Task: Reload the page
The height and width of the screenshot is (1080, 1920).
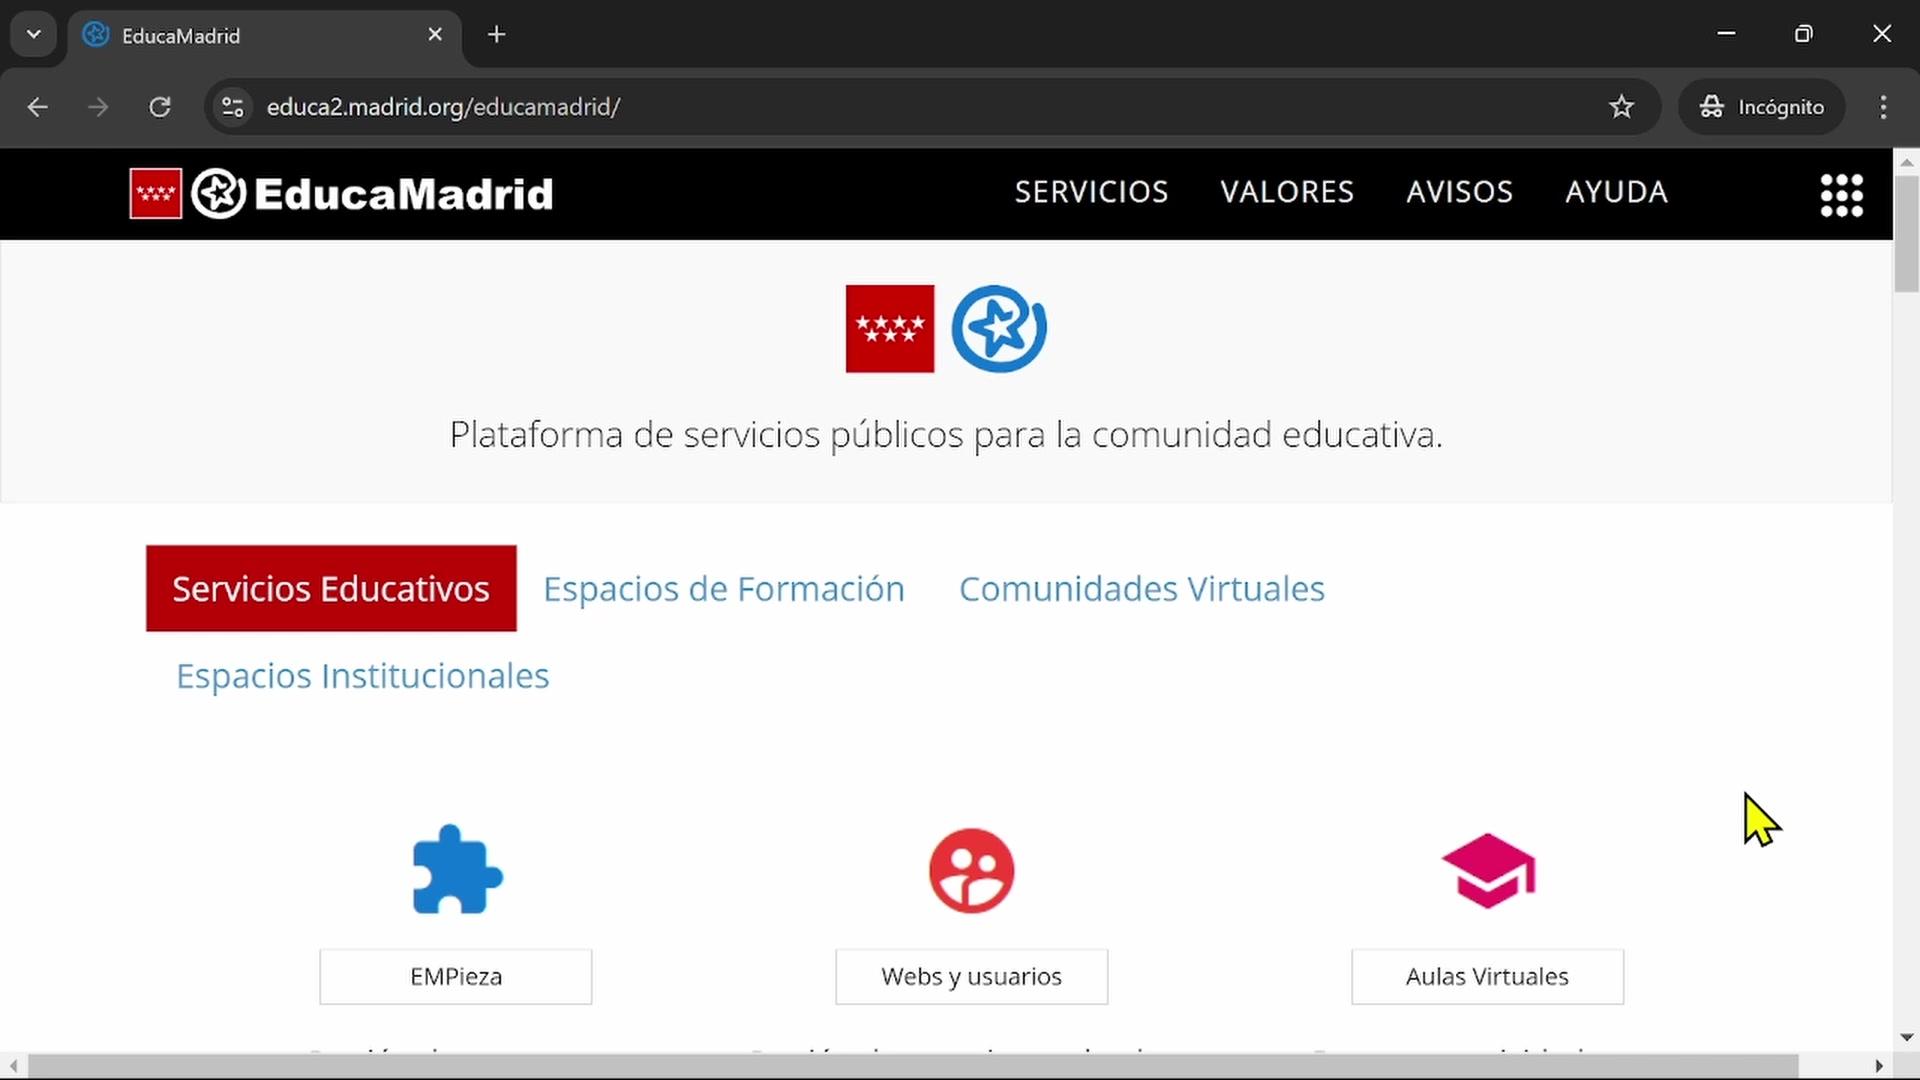Action: [x=160, y=107]
